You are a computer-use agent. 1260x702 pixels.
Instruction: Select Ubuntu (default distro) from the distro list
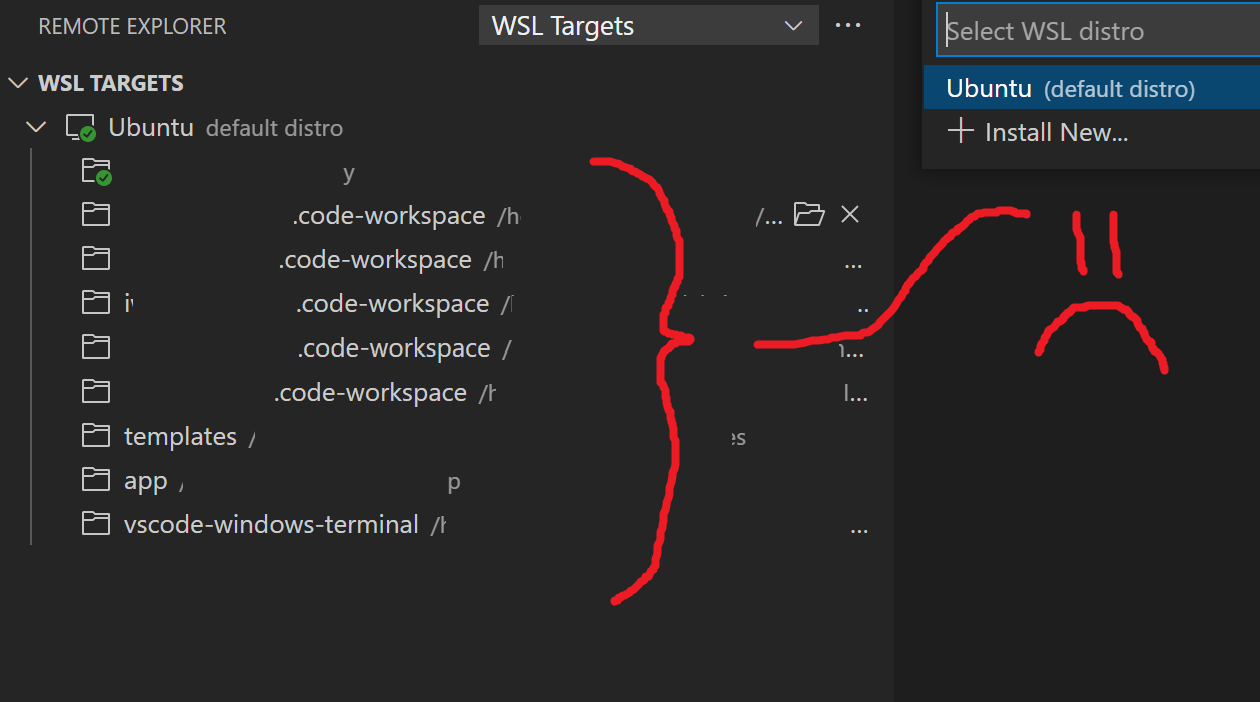(x=1060, y=87)
